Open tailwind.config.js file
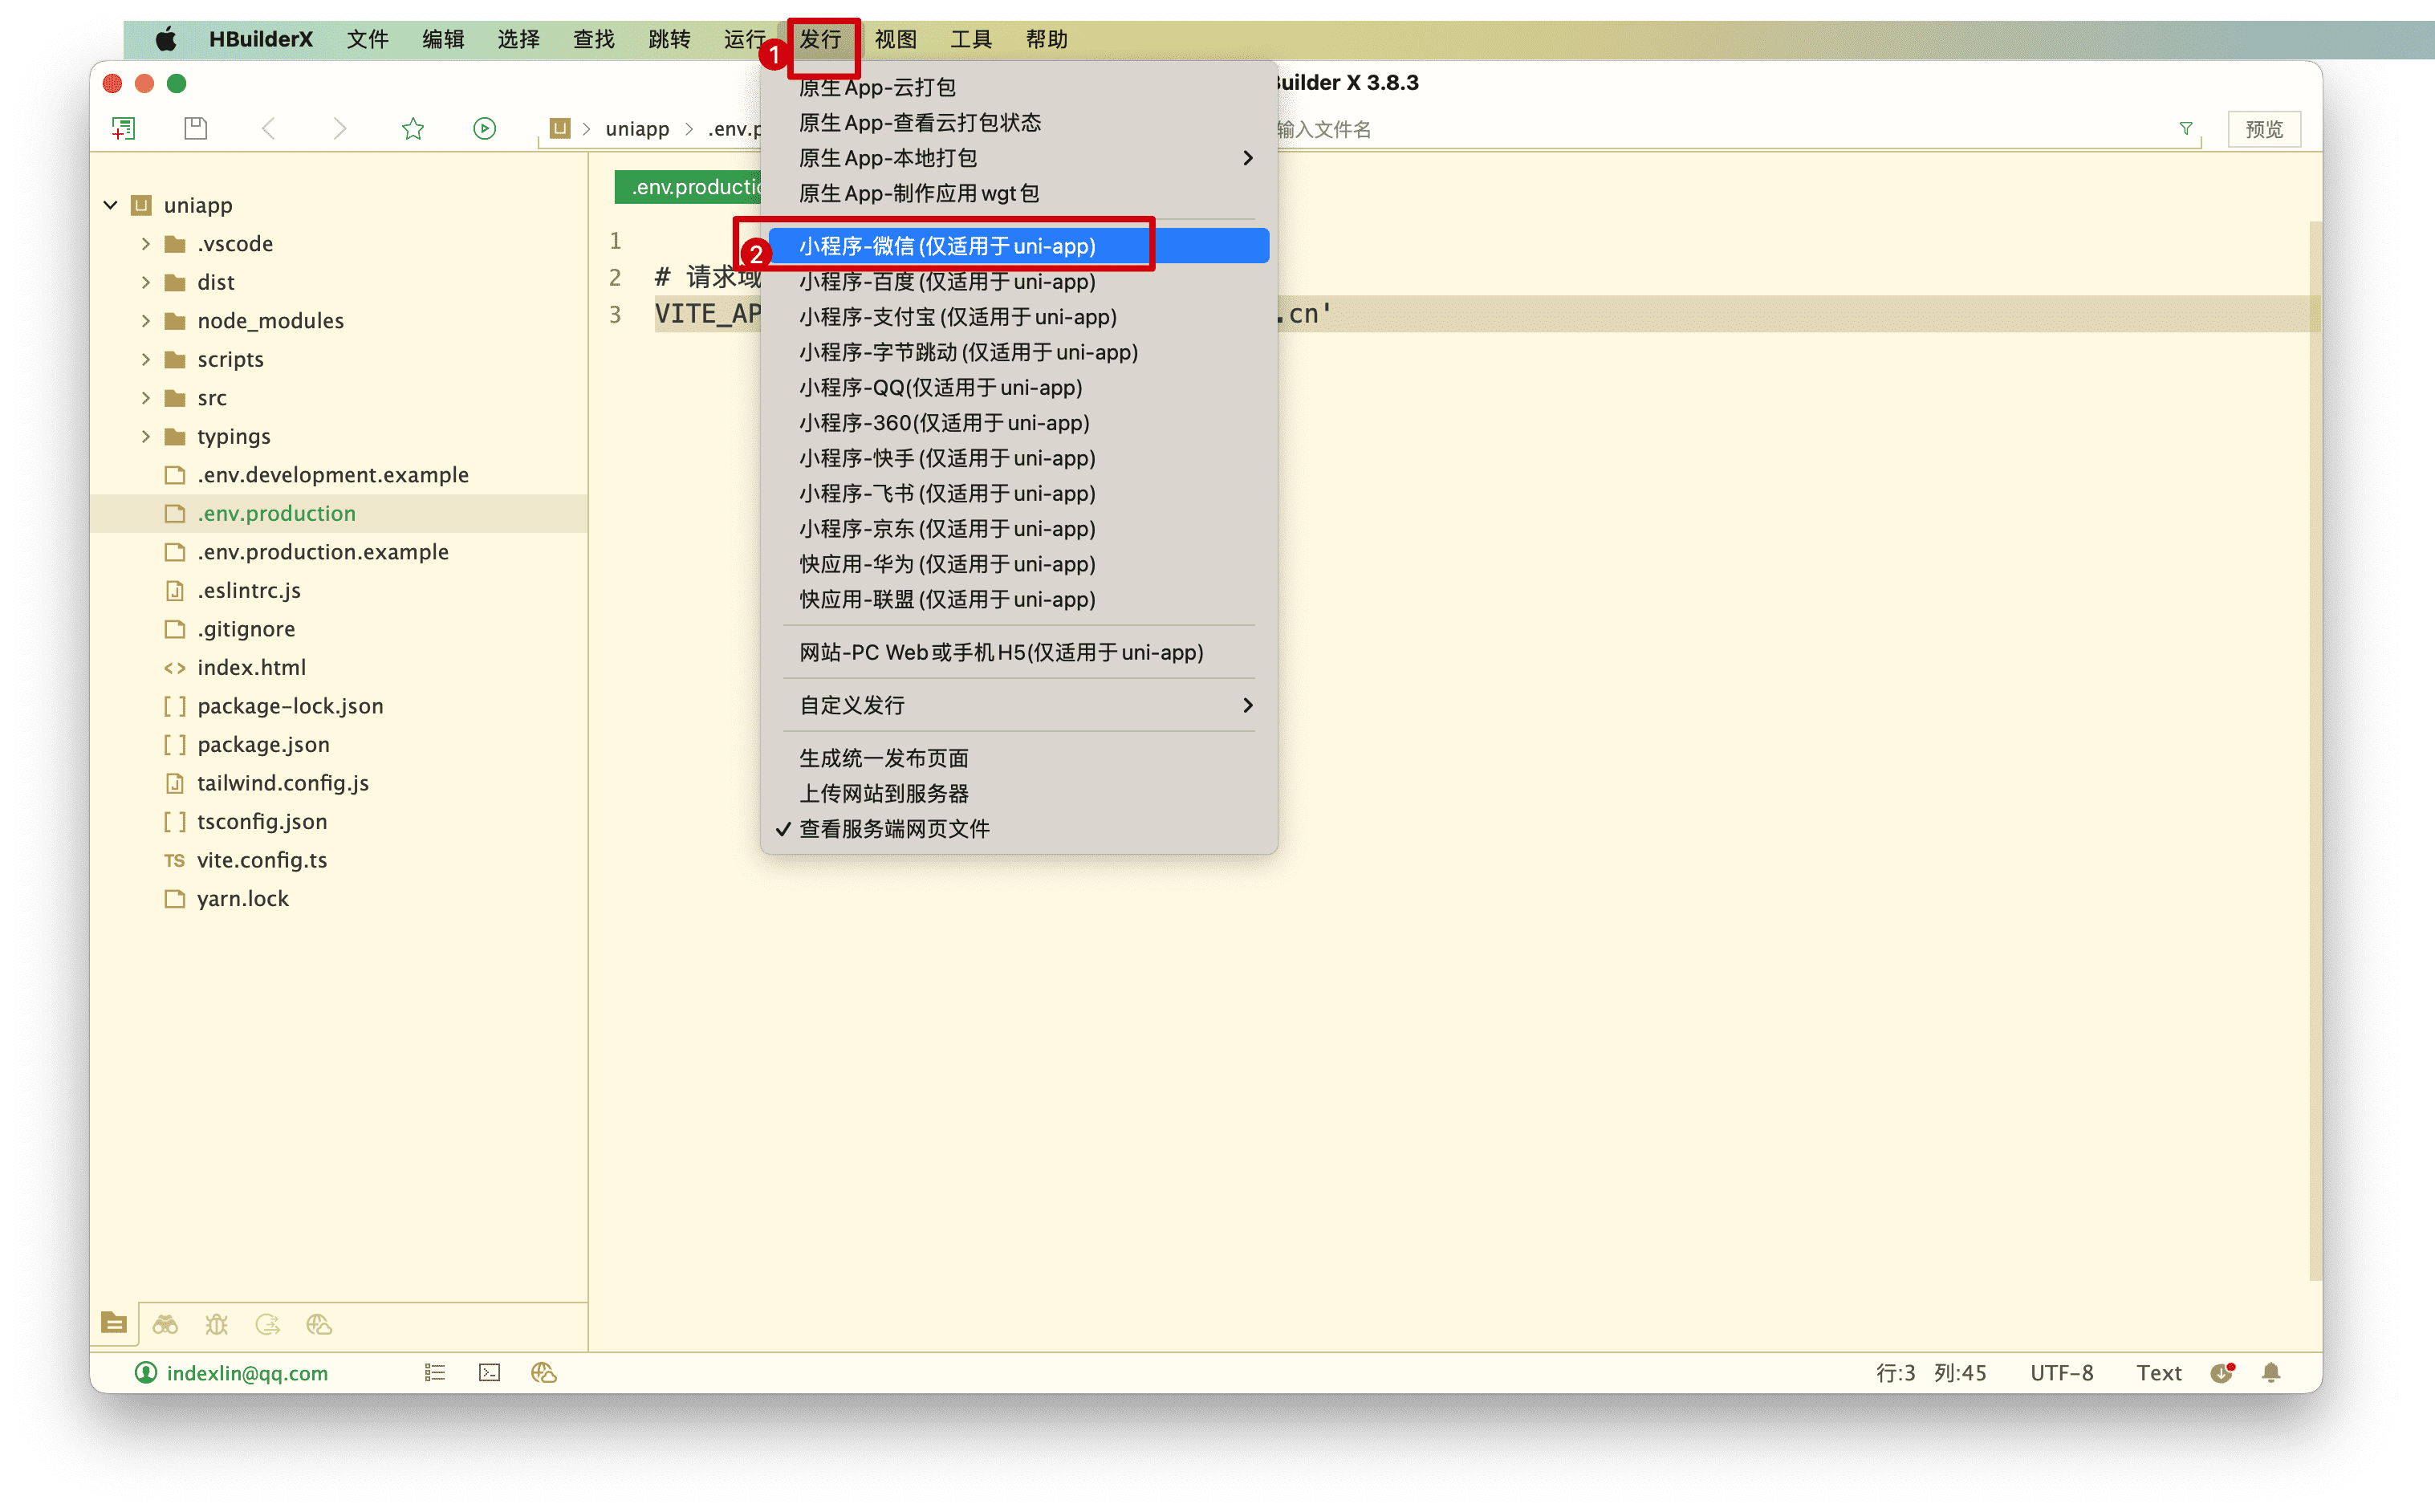Screen dimensions: 2435x1512 283,783
